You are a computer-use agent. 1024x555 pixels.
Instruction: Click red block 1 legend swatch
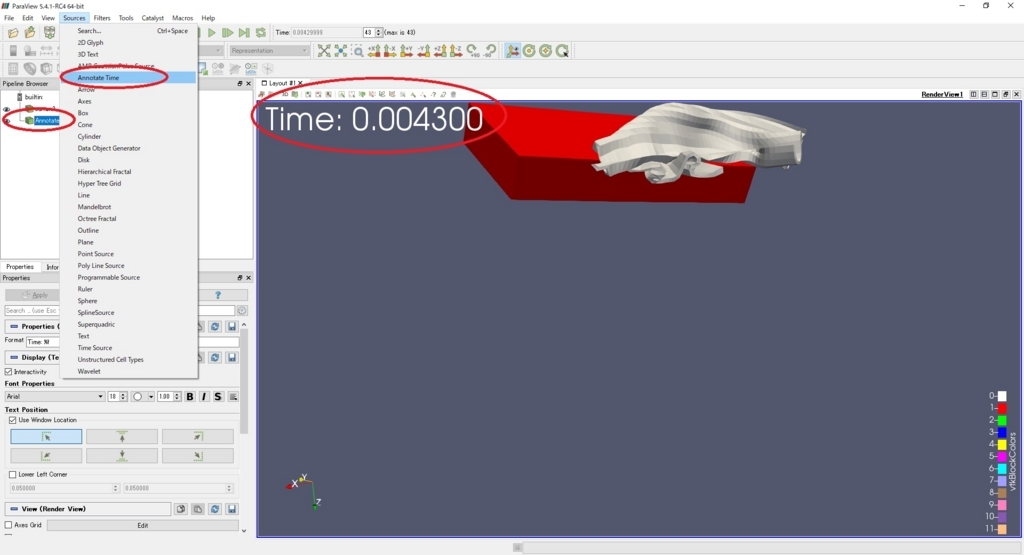(1002, 407)
